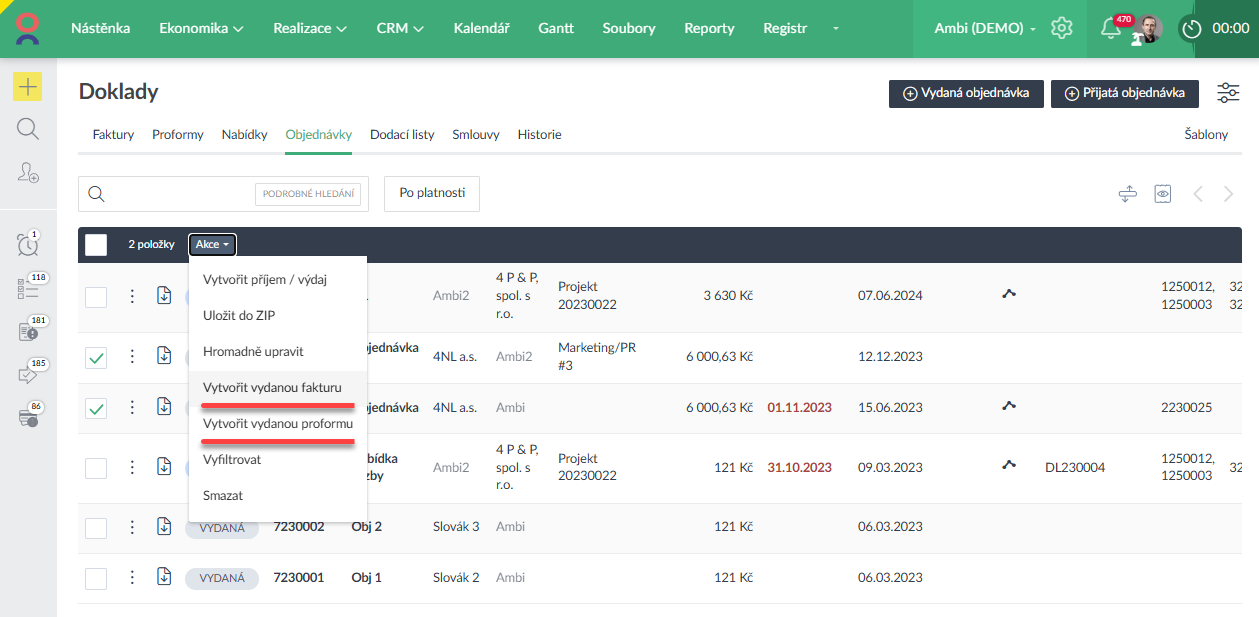The height and width of the screenshot is (617, 1259).
Task: Click the Po platnosti filter button
Action: pyautogui.click(x=432, y=193)
